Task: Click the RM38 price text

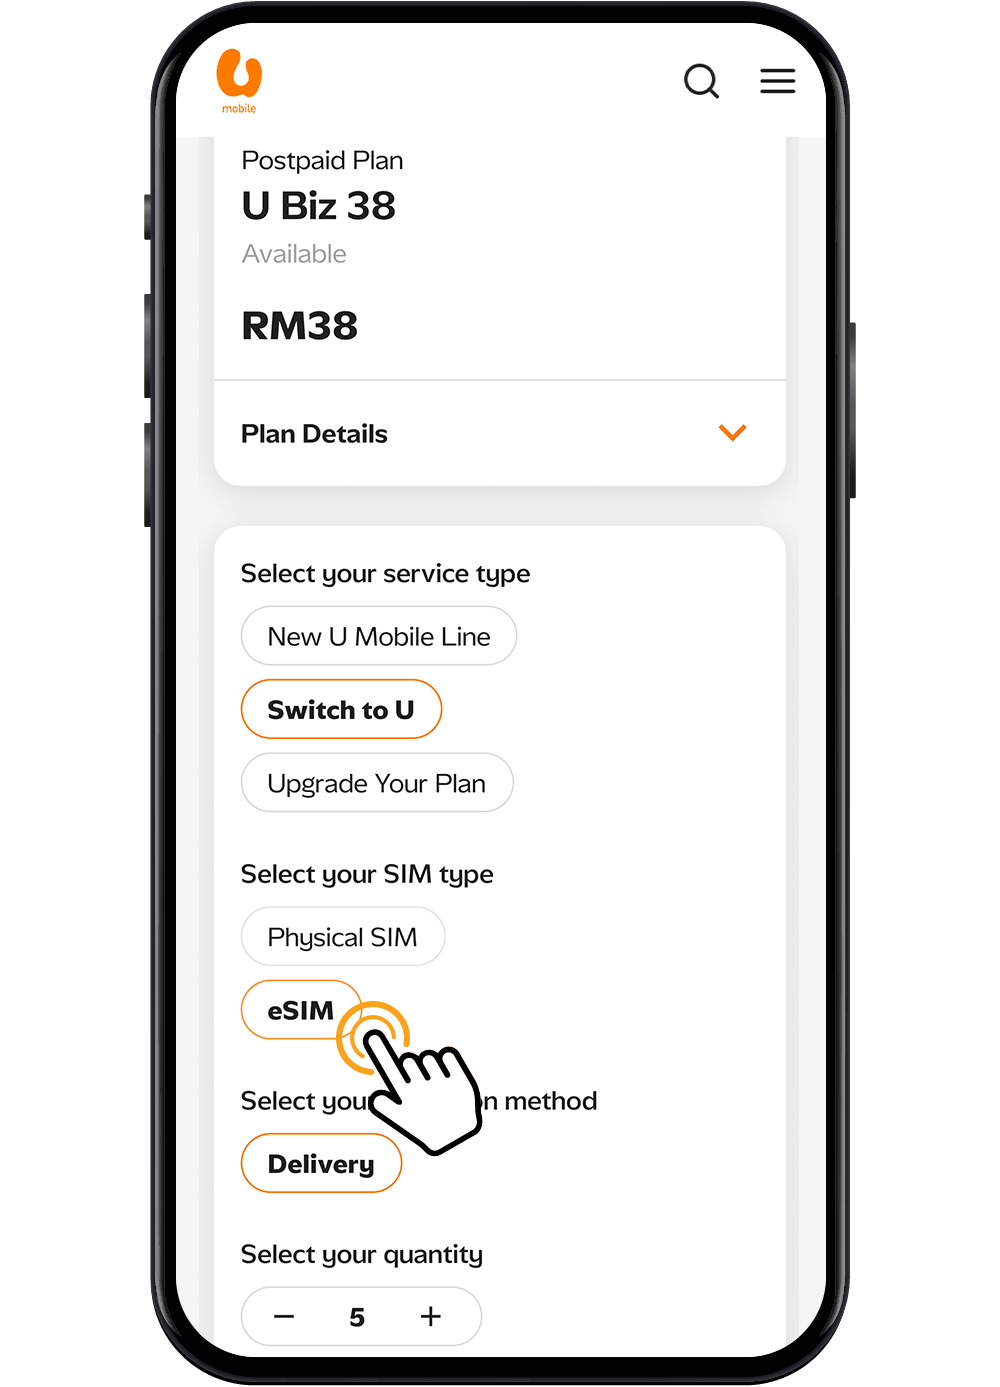Action: click(x=300, y=326)
